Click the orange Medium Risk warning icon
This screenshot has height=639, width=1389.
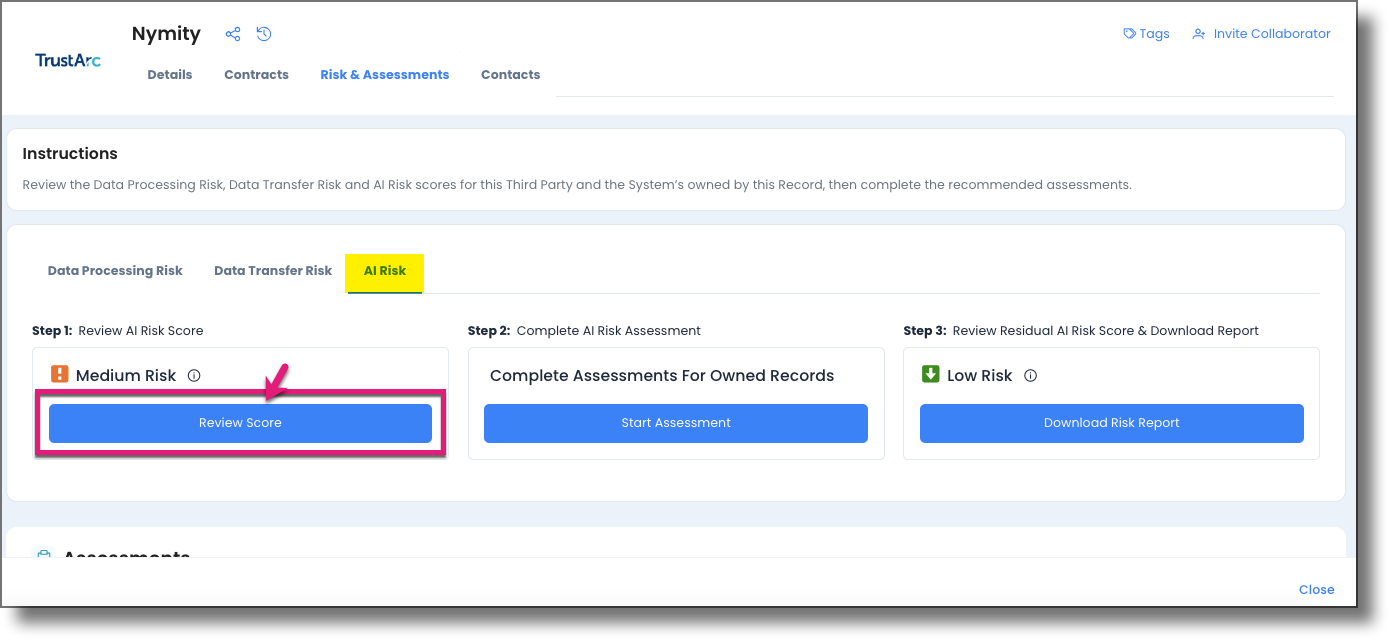[60, 375]
